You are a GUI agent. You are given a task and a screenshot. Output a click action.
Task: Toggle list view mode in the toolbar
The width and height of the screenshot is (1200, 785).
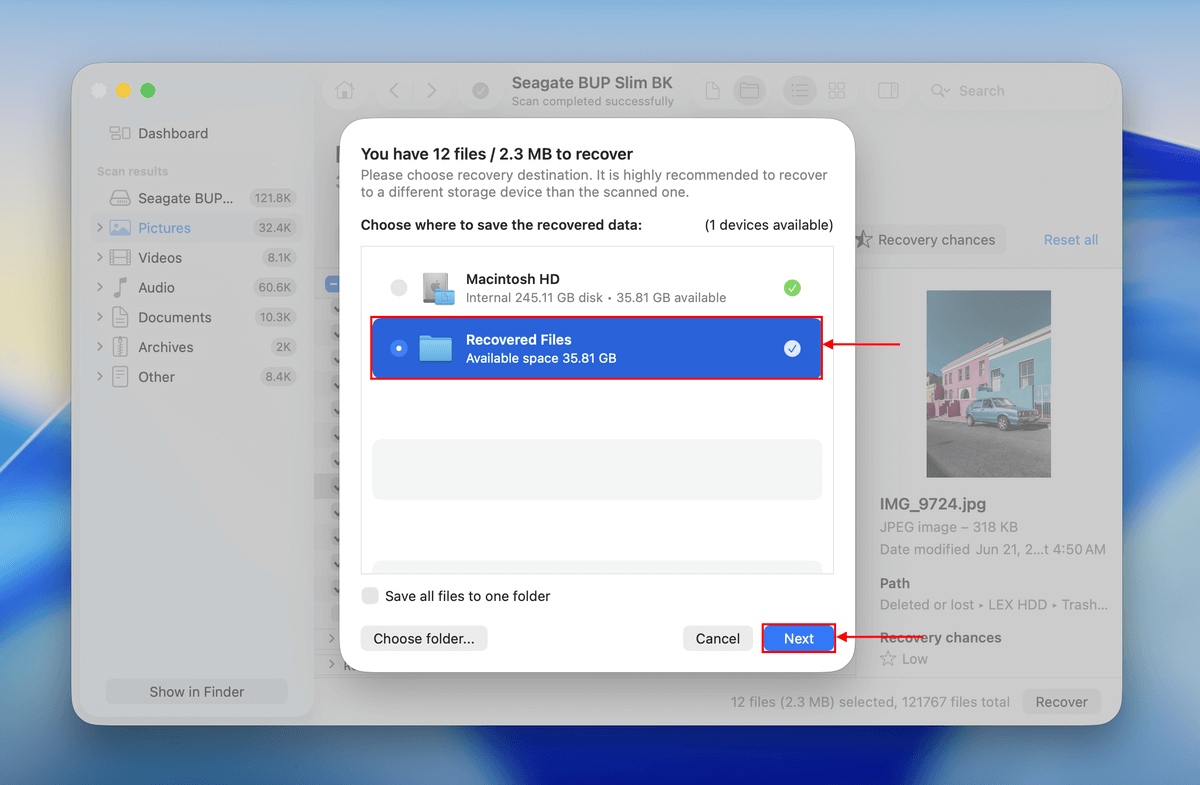[799, 90]
